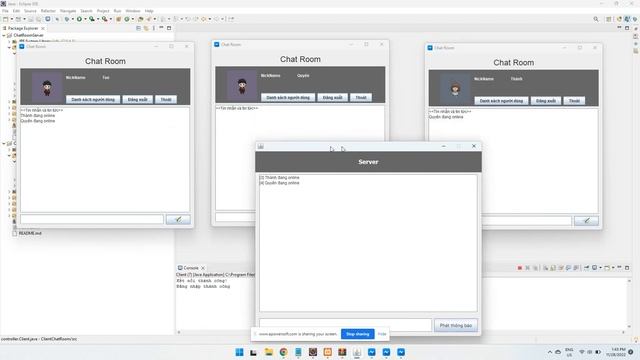The image size is (640, 360).
Task: Click 'Đăng xuất' in Thành's chat window
Action: coord(546,101)
